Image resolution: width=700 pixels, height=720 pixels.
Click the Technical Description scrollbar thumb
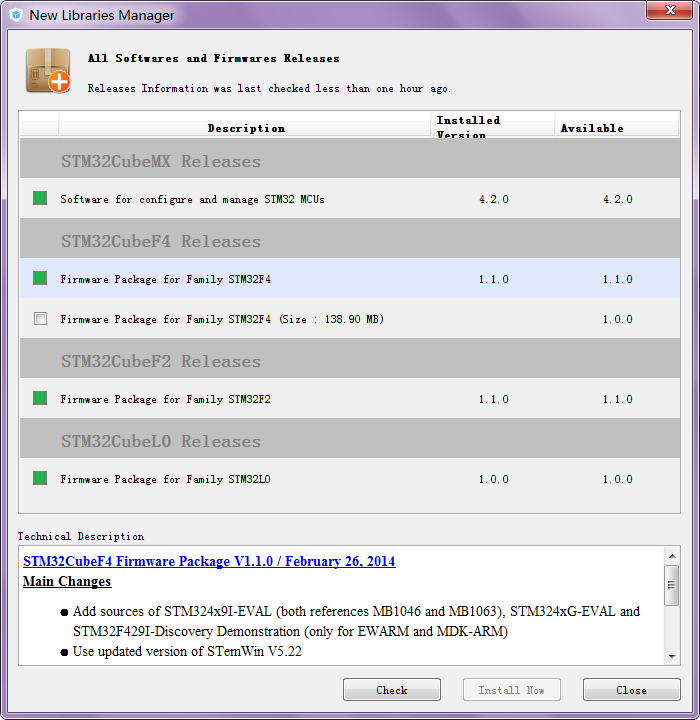pyautogui.click(x=672, y=585)
